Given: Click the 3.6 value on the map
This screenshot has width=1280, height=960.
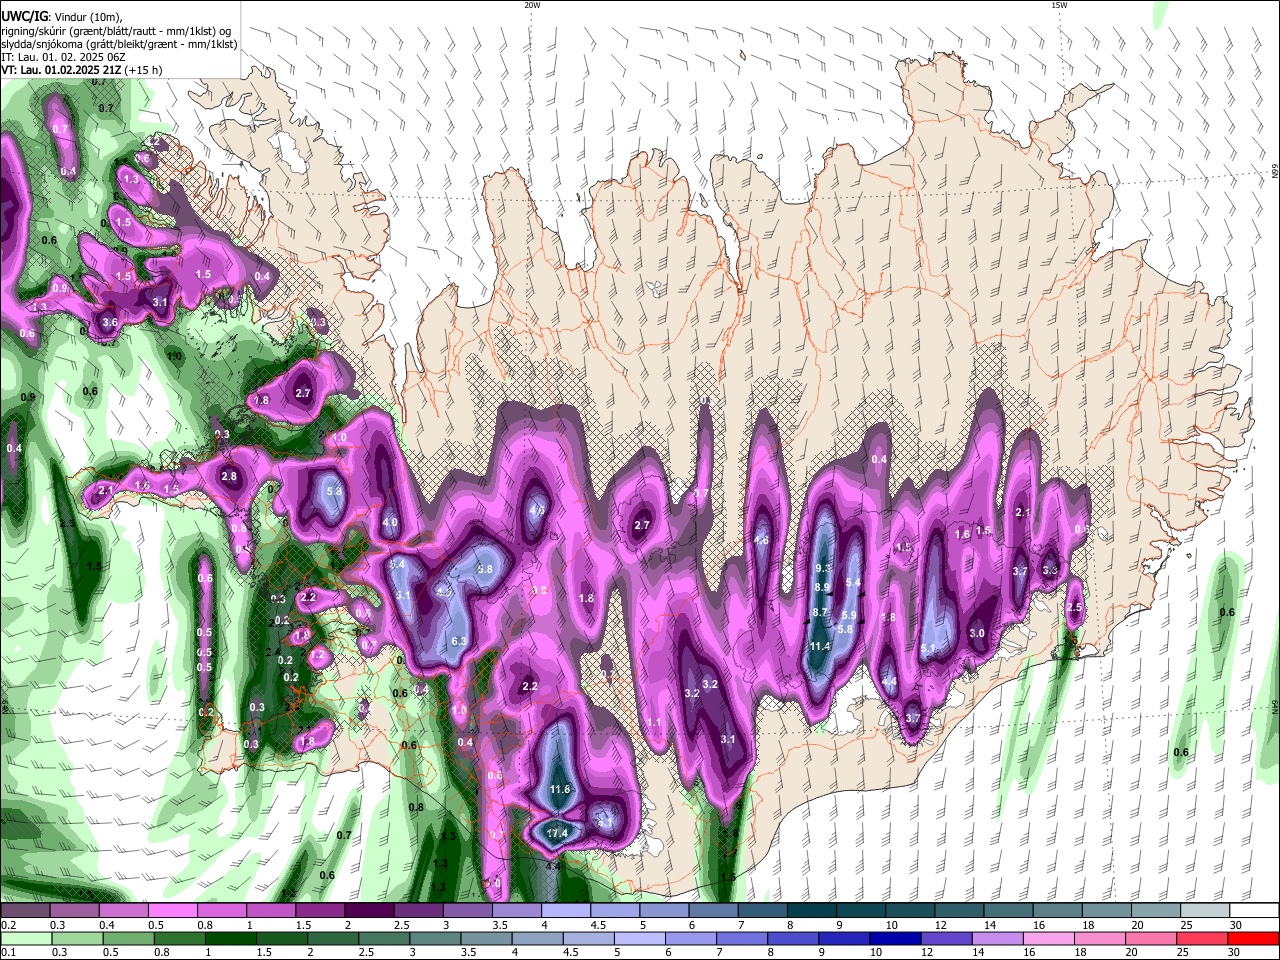Looking at the screenshot, I should coord(110,323).
